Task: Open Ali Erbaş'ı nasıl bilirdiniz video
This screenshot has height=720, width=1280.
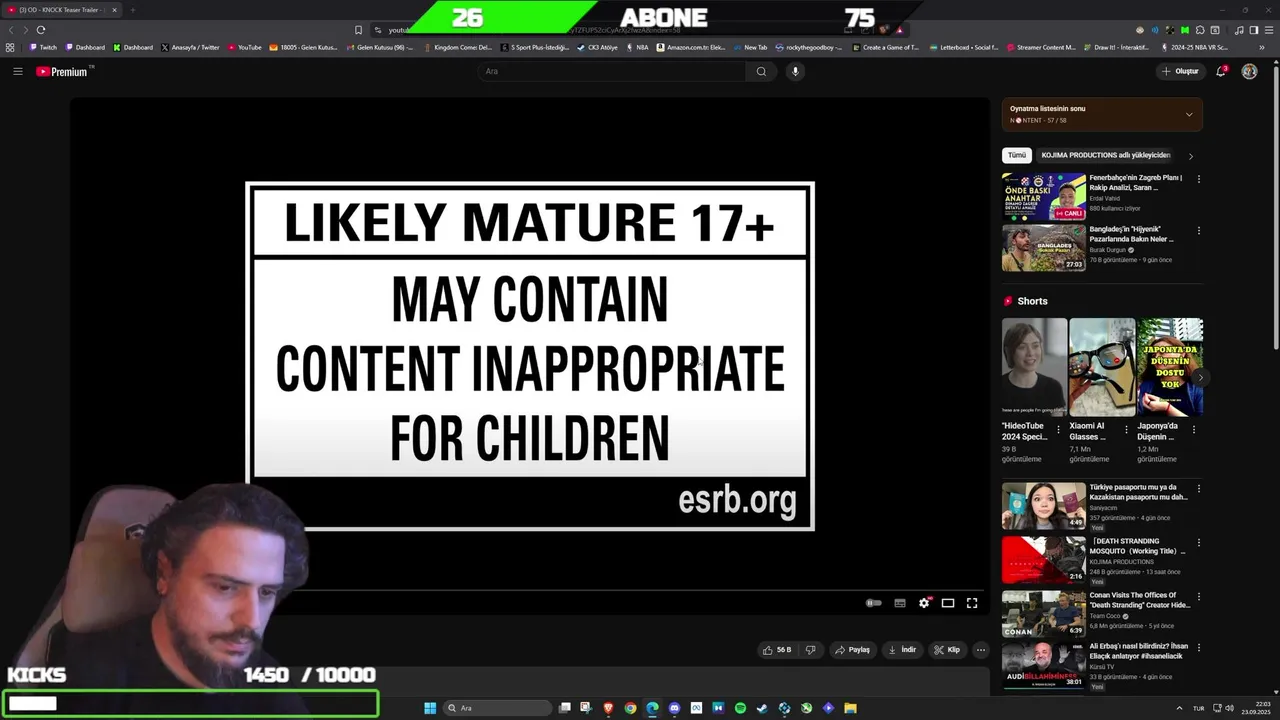Action: pyautogui.click(x=1044, y=667)
